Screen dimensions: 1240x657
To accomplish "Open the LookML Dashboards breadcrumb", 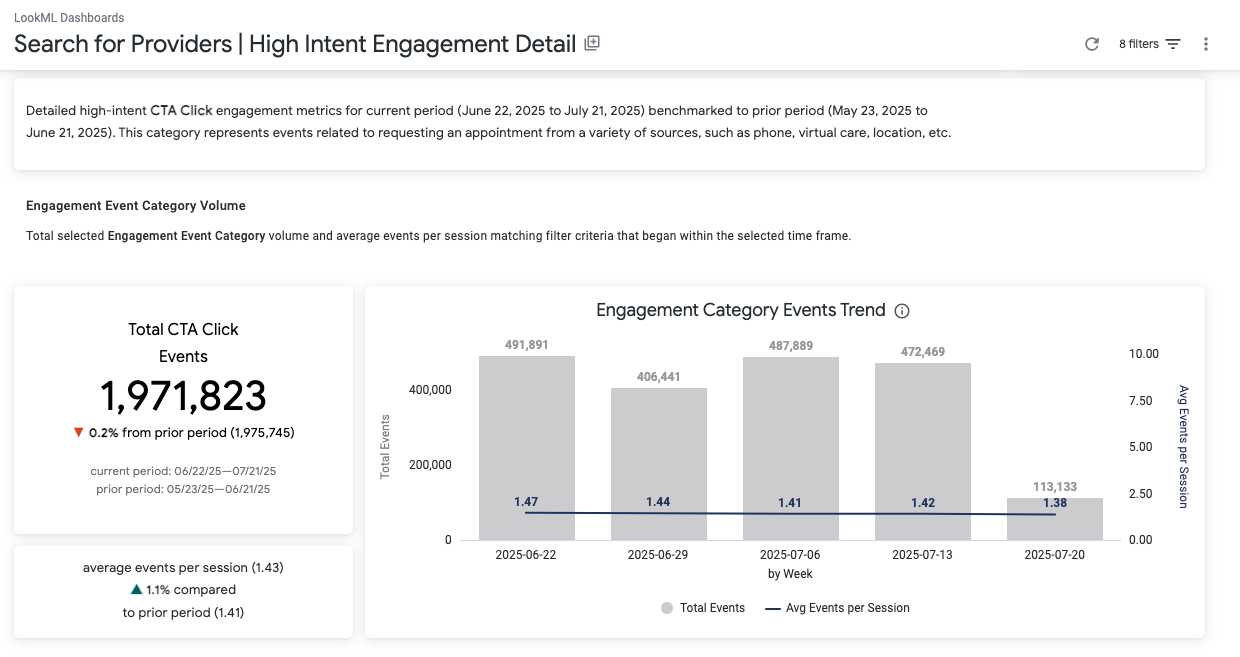I will (69, 18).
